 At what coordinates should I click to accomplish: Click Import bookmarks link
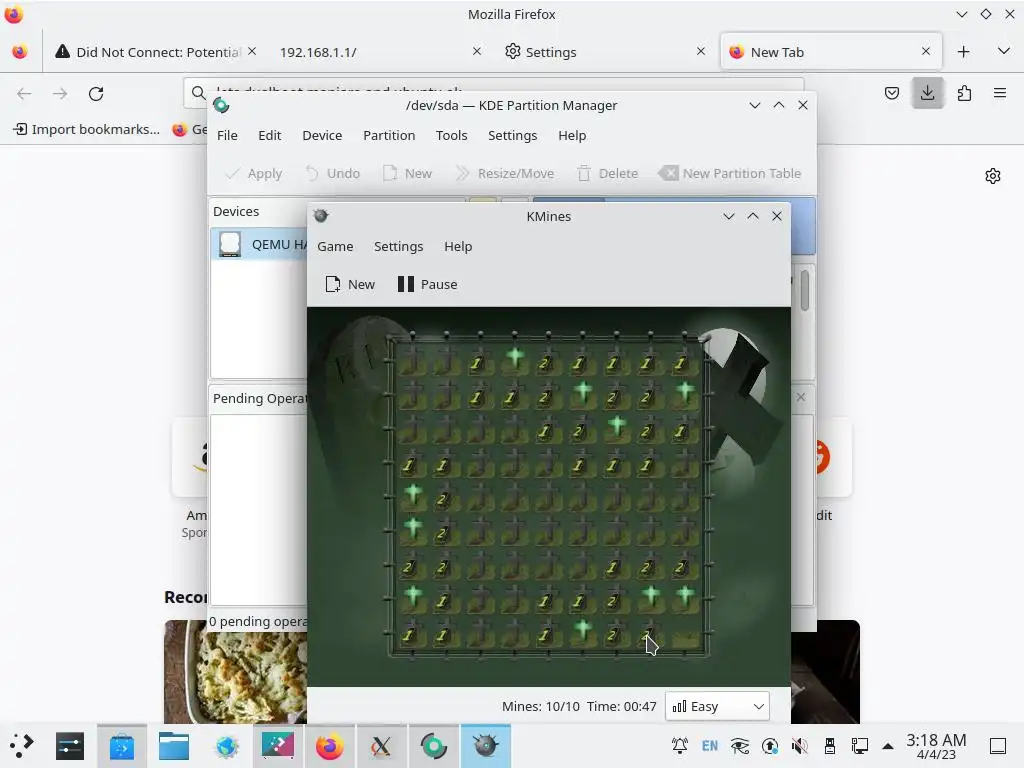(87, 129)
